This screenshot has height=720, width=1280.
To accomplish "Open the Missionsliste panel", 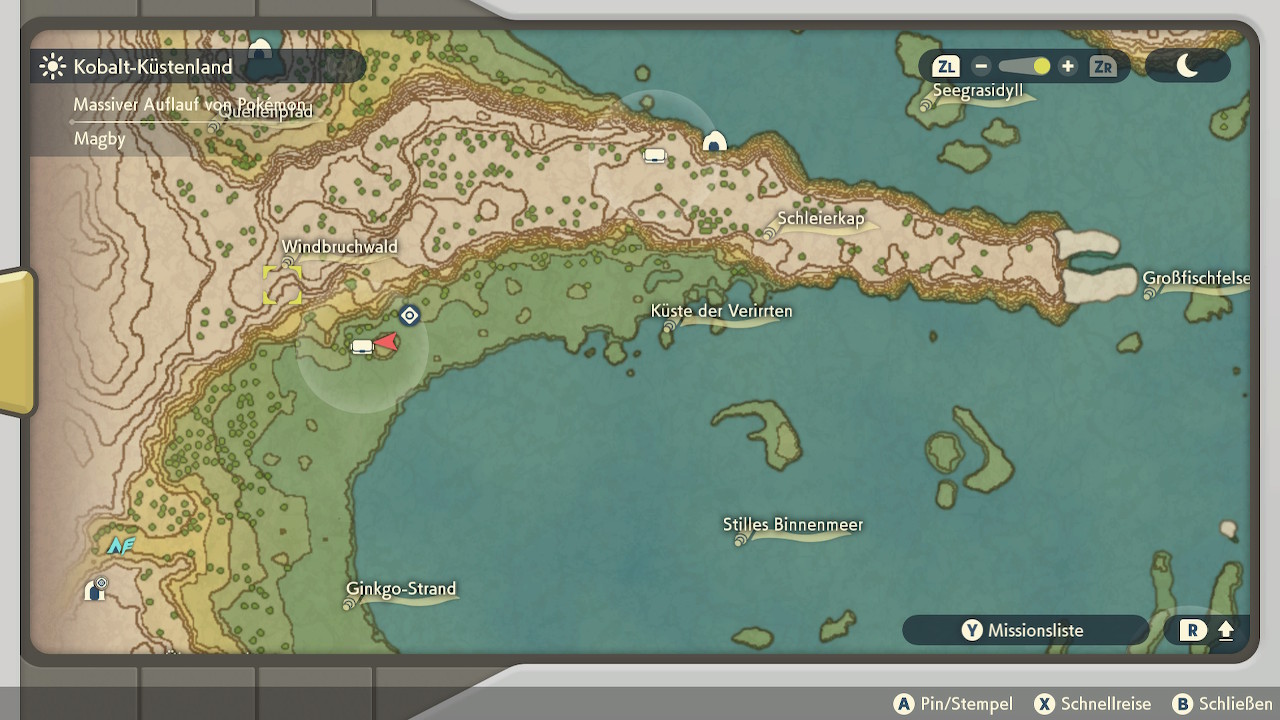I will point(1024,630).
